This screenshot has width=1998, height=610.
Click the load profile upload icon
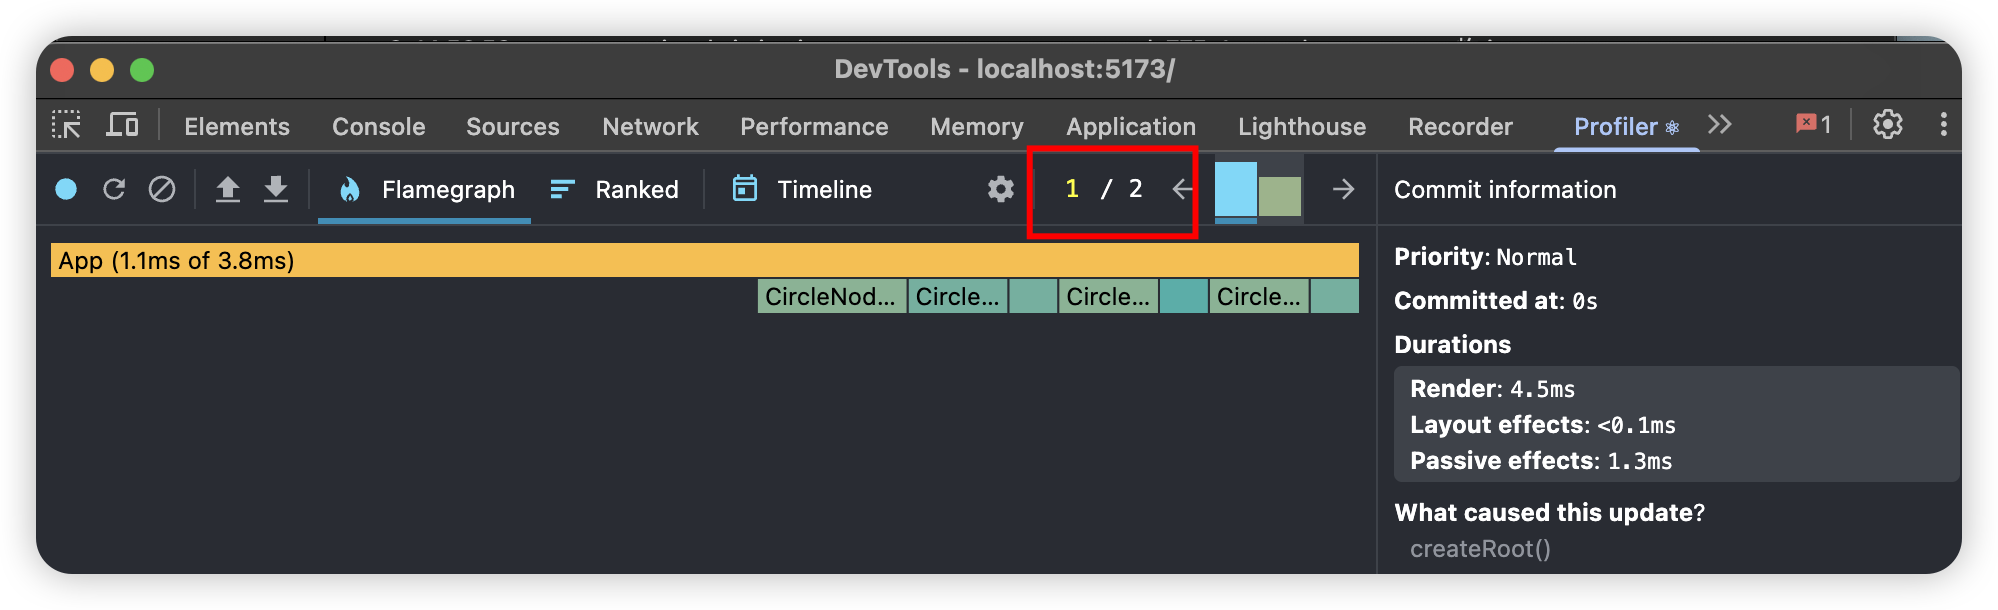coord(228,189)
